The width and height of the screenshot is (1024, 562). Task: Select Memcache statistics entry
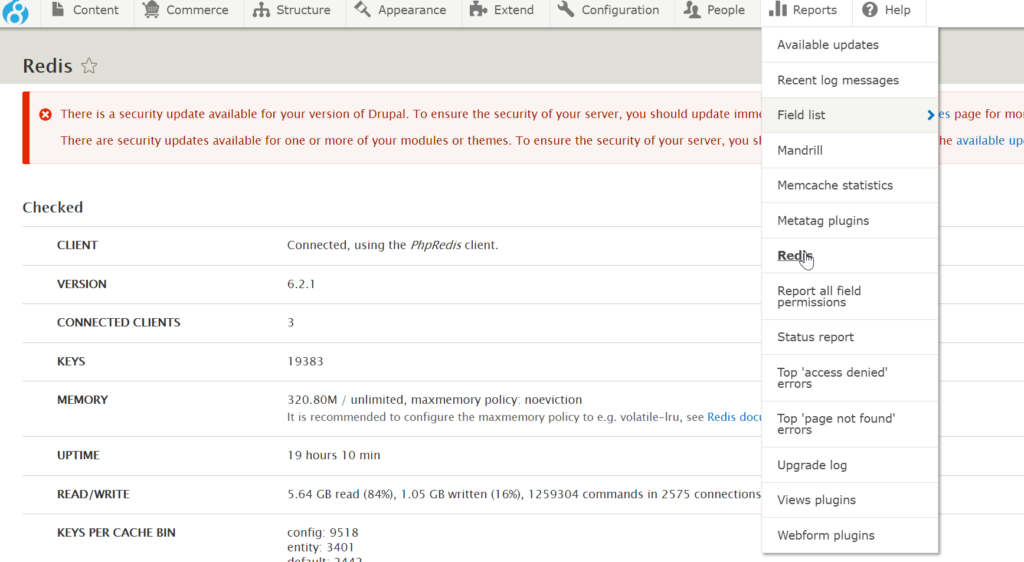850,185
